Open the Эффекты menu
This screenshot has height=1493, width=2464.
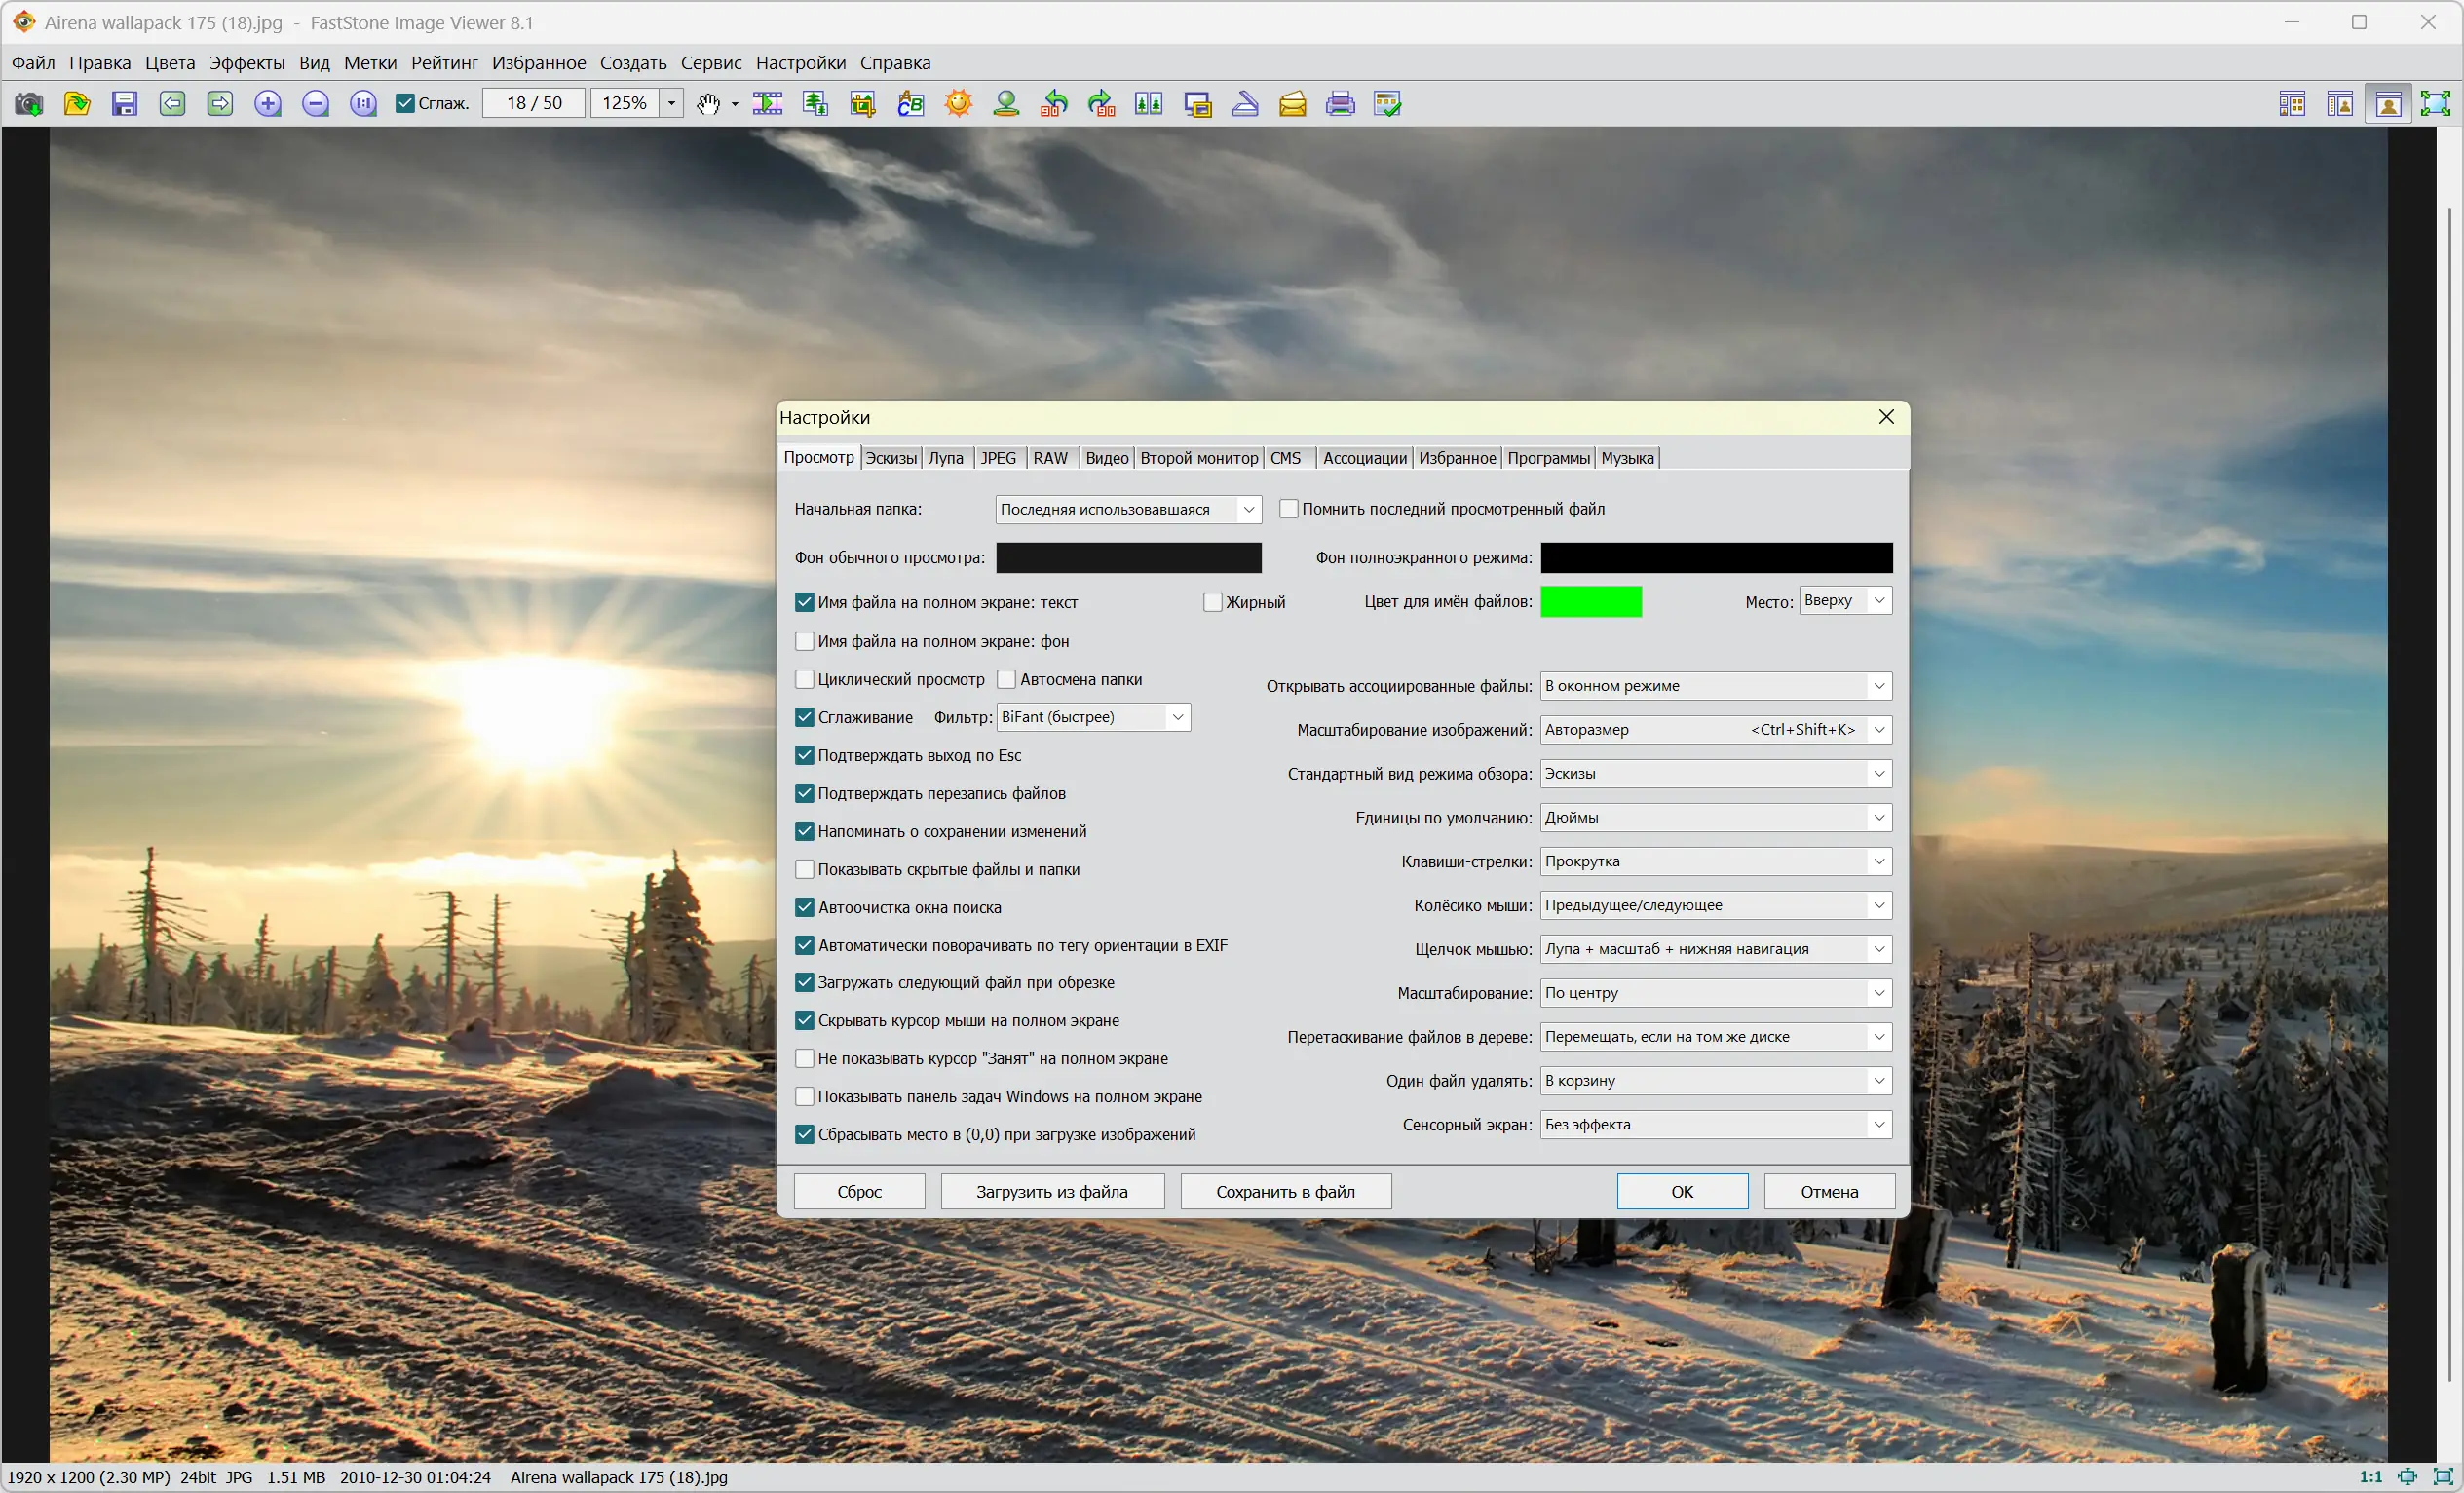(x=246, y=63)
